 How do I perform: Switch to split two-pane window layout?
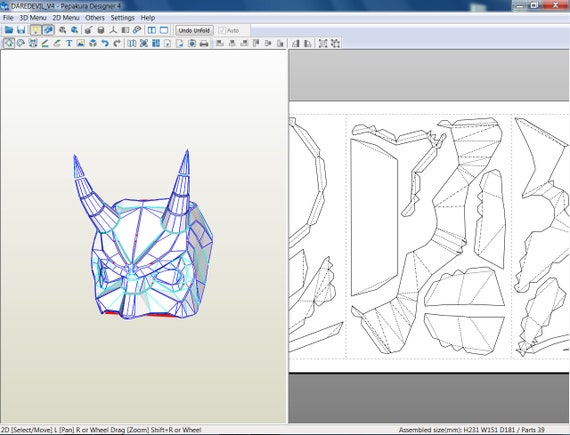coord(152,30)
